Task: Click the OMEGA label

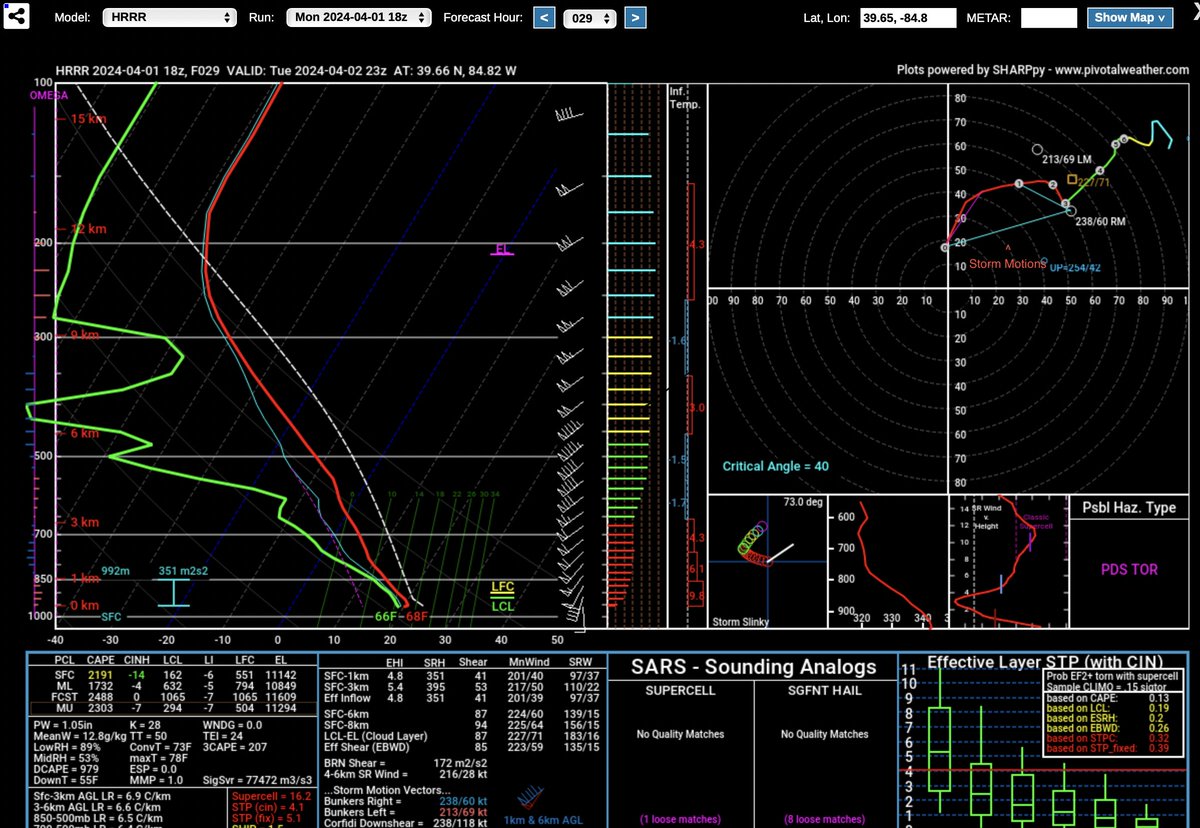Action: point(49,96)
